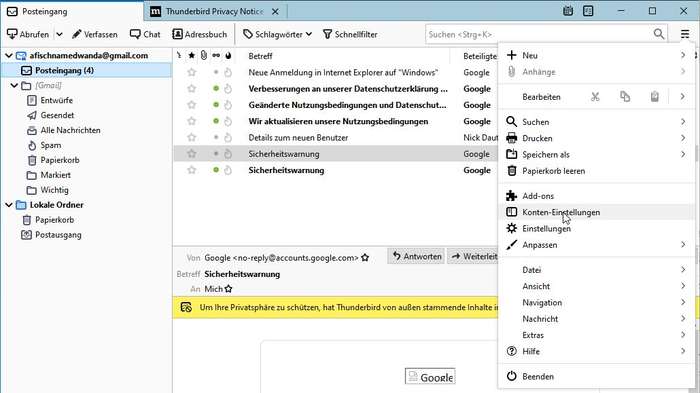
Task: Sort by the thread column icon
Action: tap(179, 55)
